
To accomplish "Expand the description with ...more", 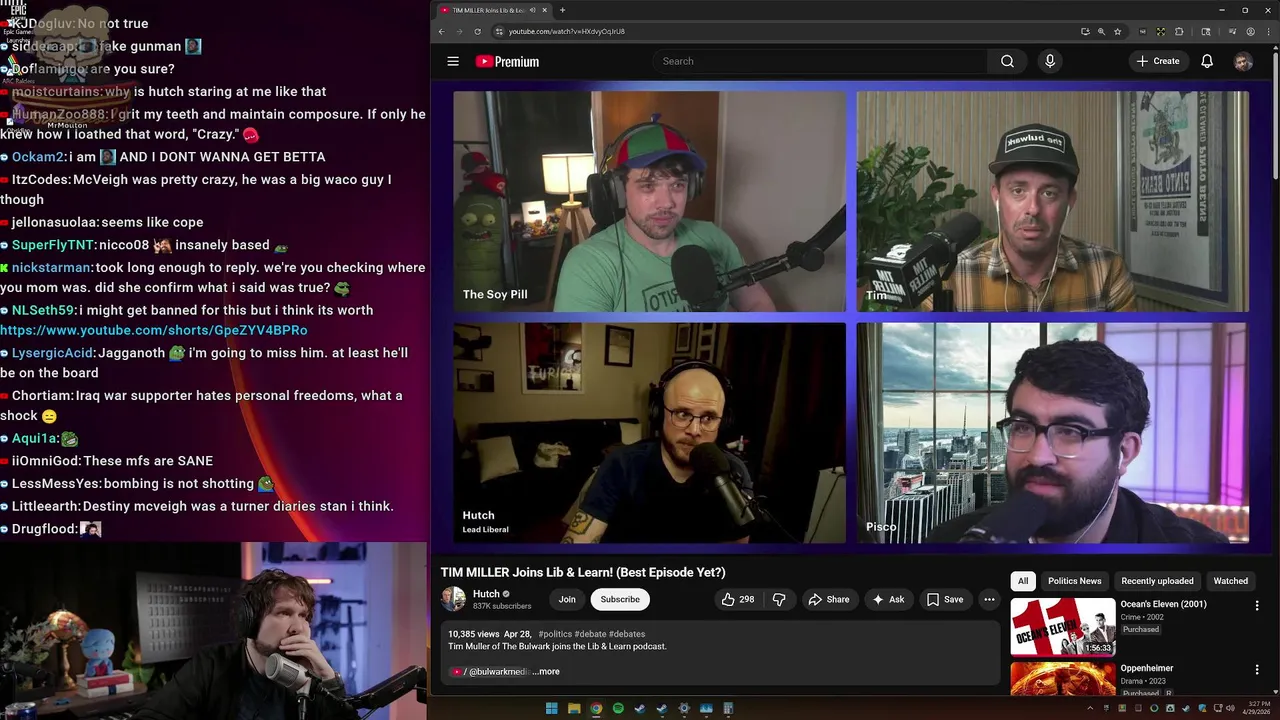I will coord(546,671).
